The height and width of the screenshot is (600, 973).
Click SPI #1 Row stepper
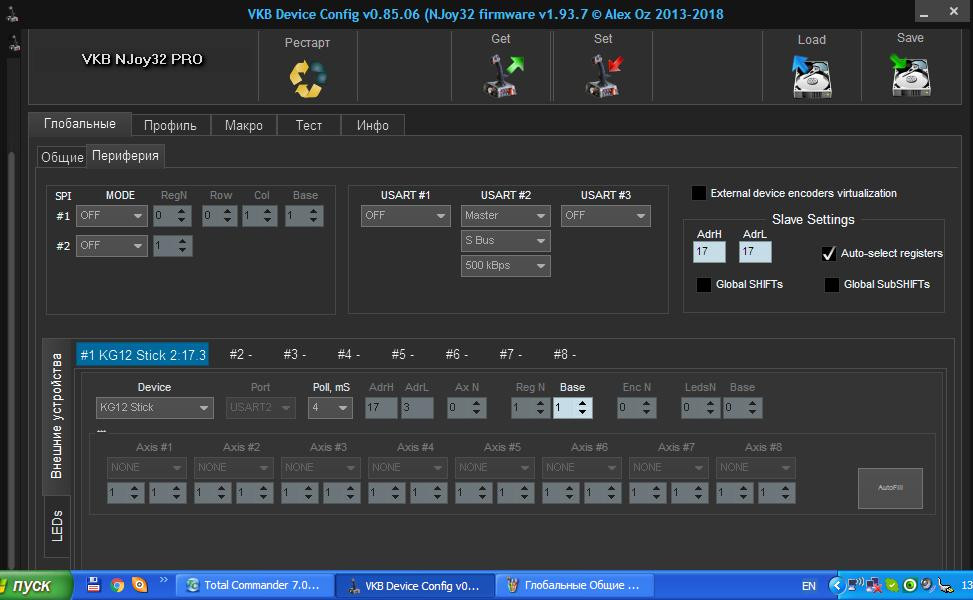pos(220,215)
